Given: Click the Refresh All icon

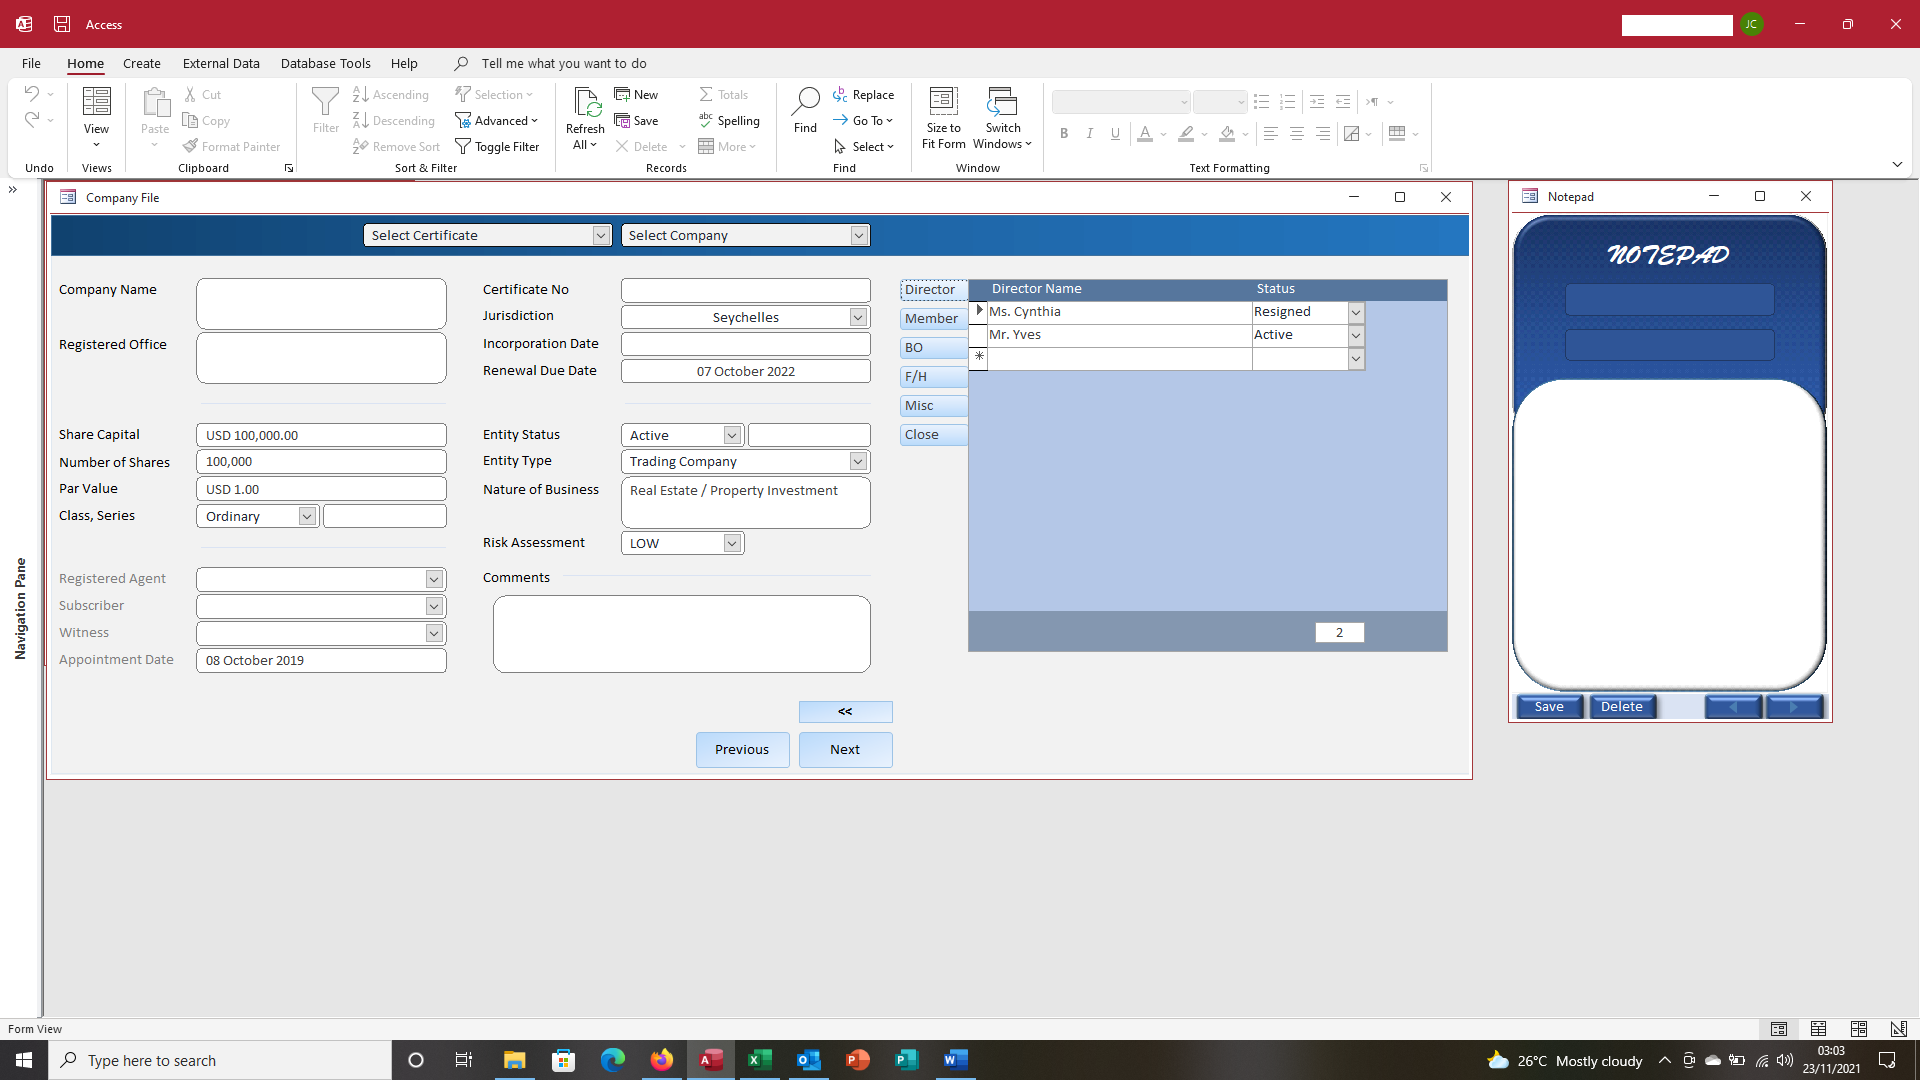Looking at the screenshot, I should [585, 104].
